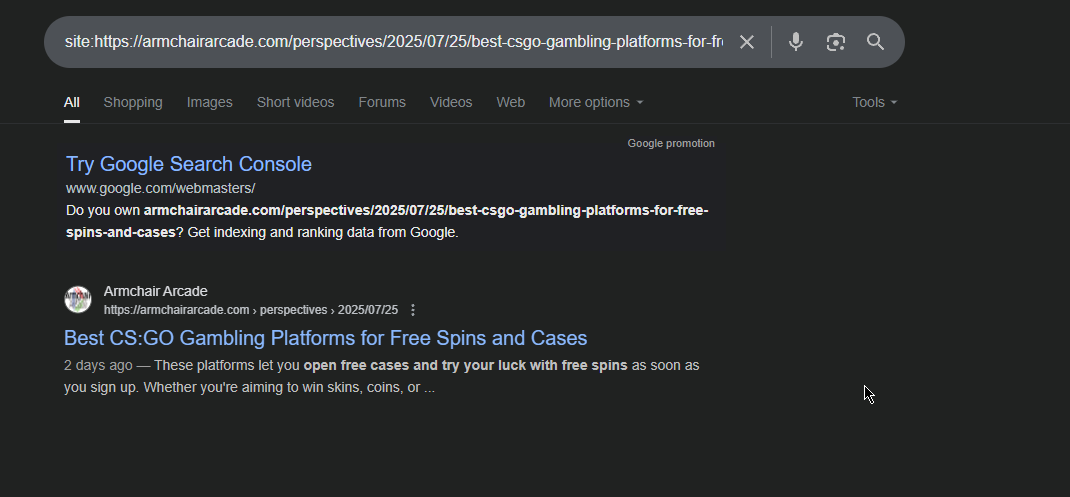Viewport: 1070px width, 497px height.
Task: Focus the search query input field
Action: coord(394,42)
